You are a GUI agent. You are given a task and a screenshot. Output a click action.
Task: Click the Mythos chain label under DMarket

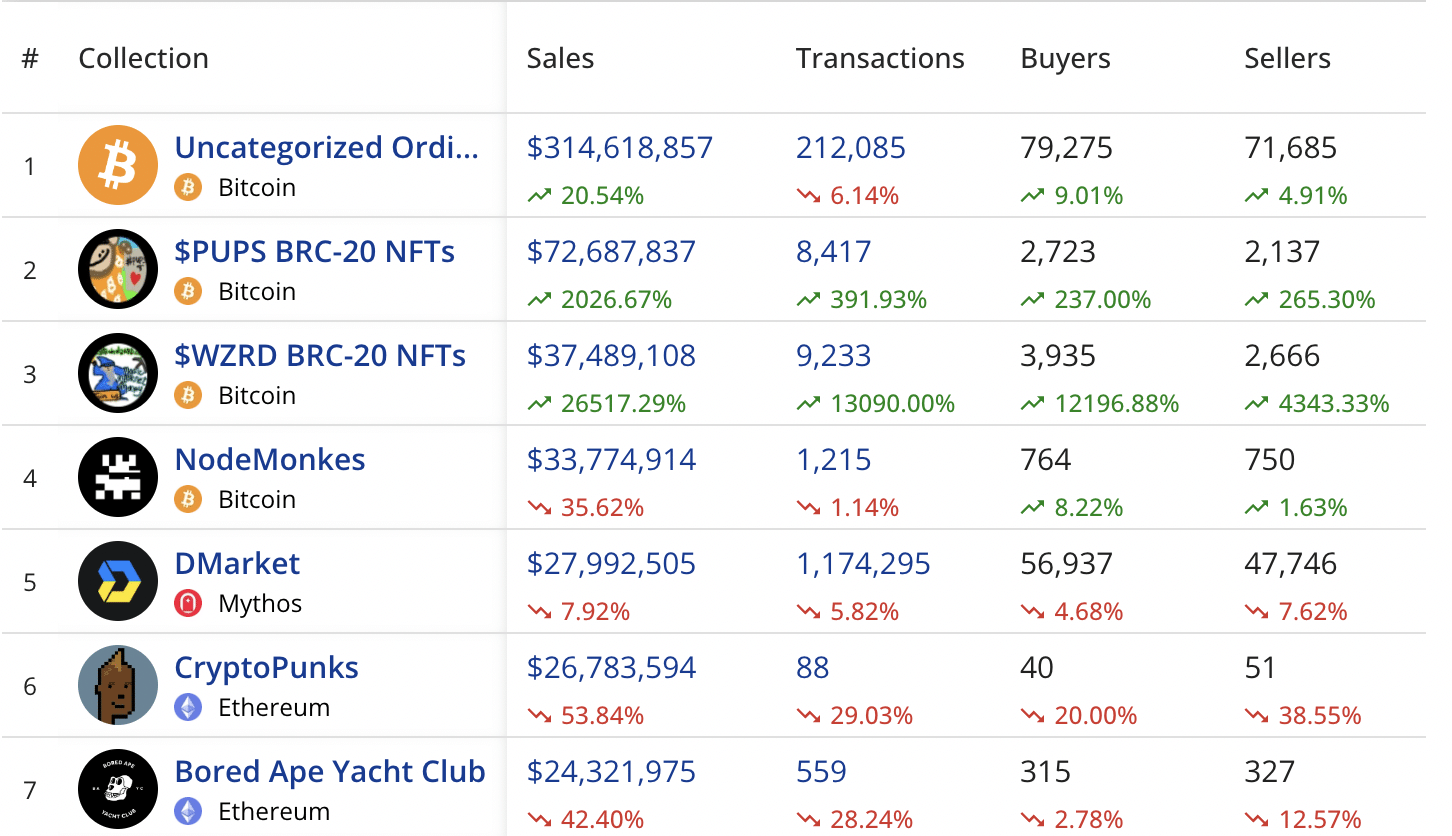(260, 604)
